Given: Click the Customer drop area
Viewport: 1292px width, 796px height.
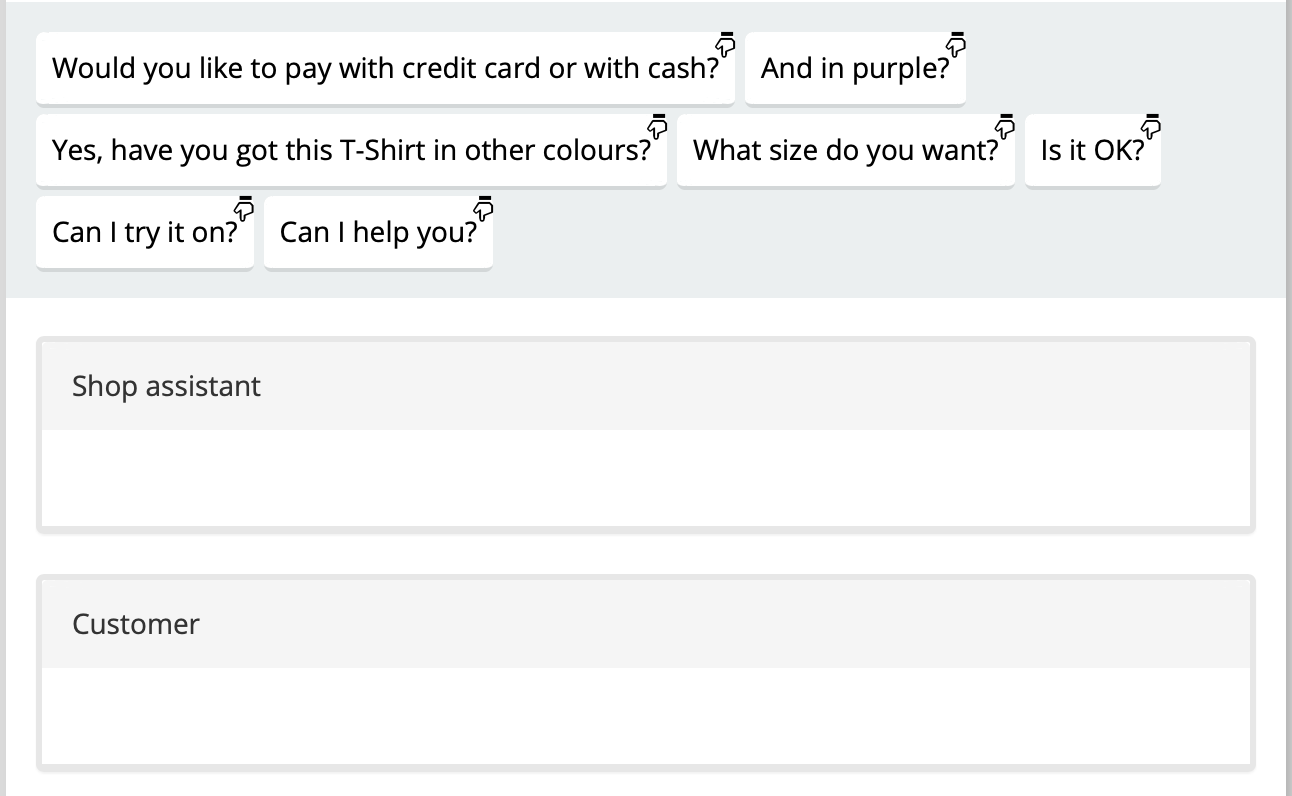Looking at the screenshot, I should (645, 716).
